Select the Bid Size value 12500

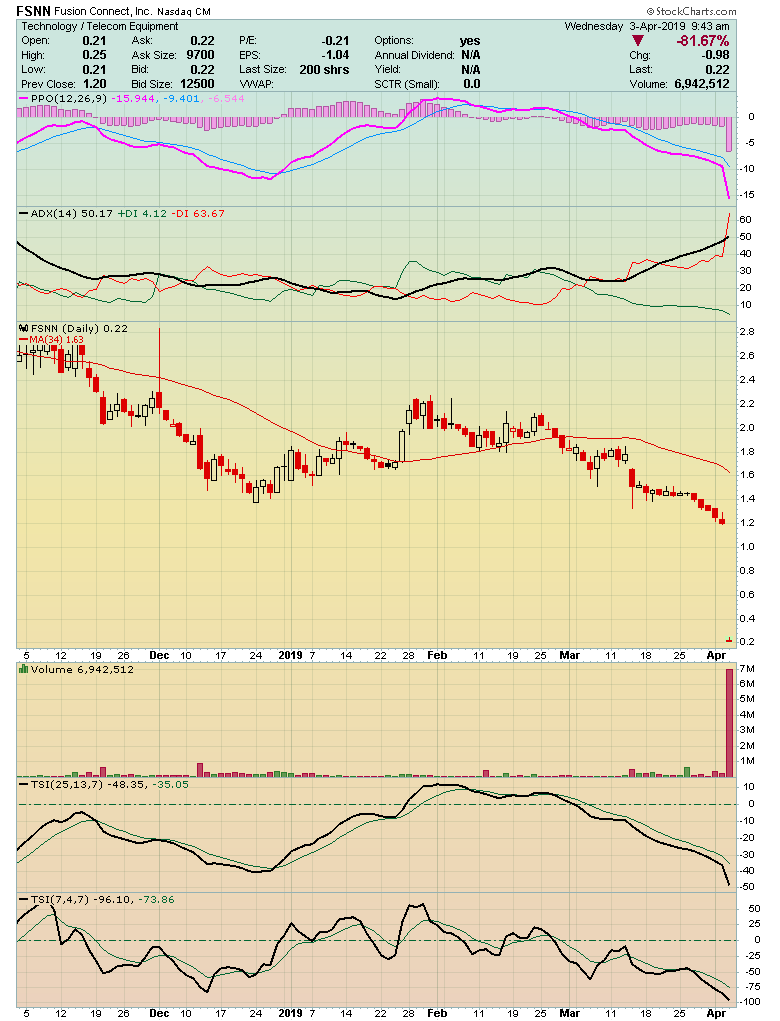pyautogui.click(x=197, y=84)
